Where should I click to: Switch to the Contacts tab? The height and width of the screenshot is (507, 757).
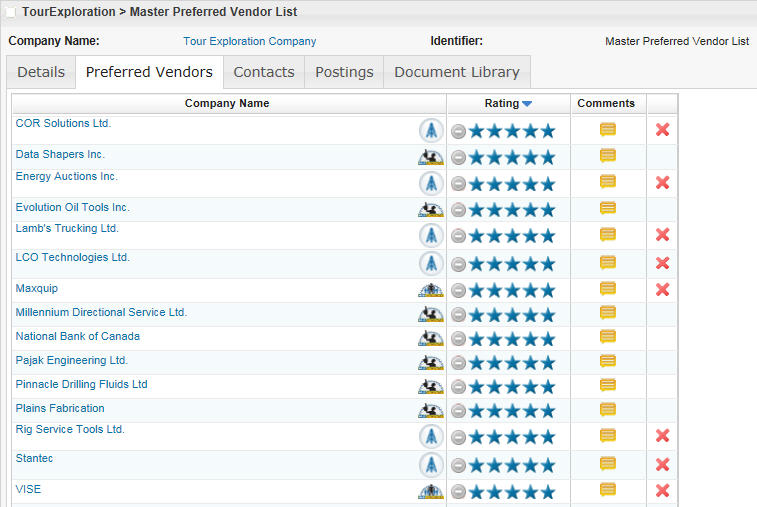(264, 72)
